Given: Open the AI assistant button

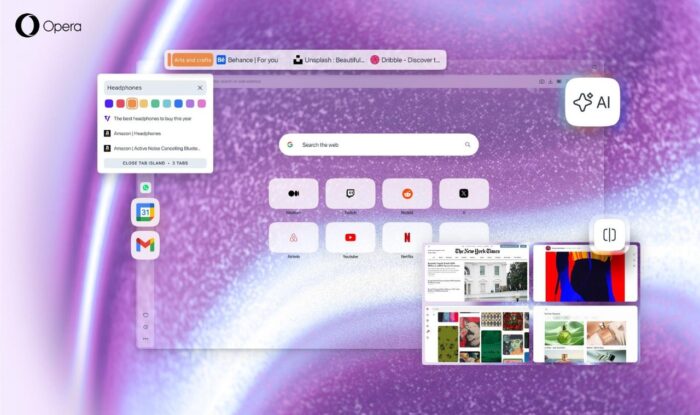Looking at the screenshot, I should (x=592, y=102).
